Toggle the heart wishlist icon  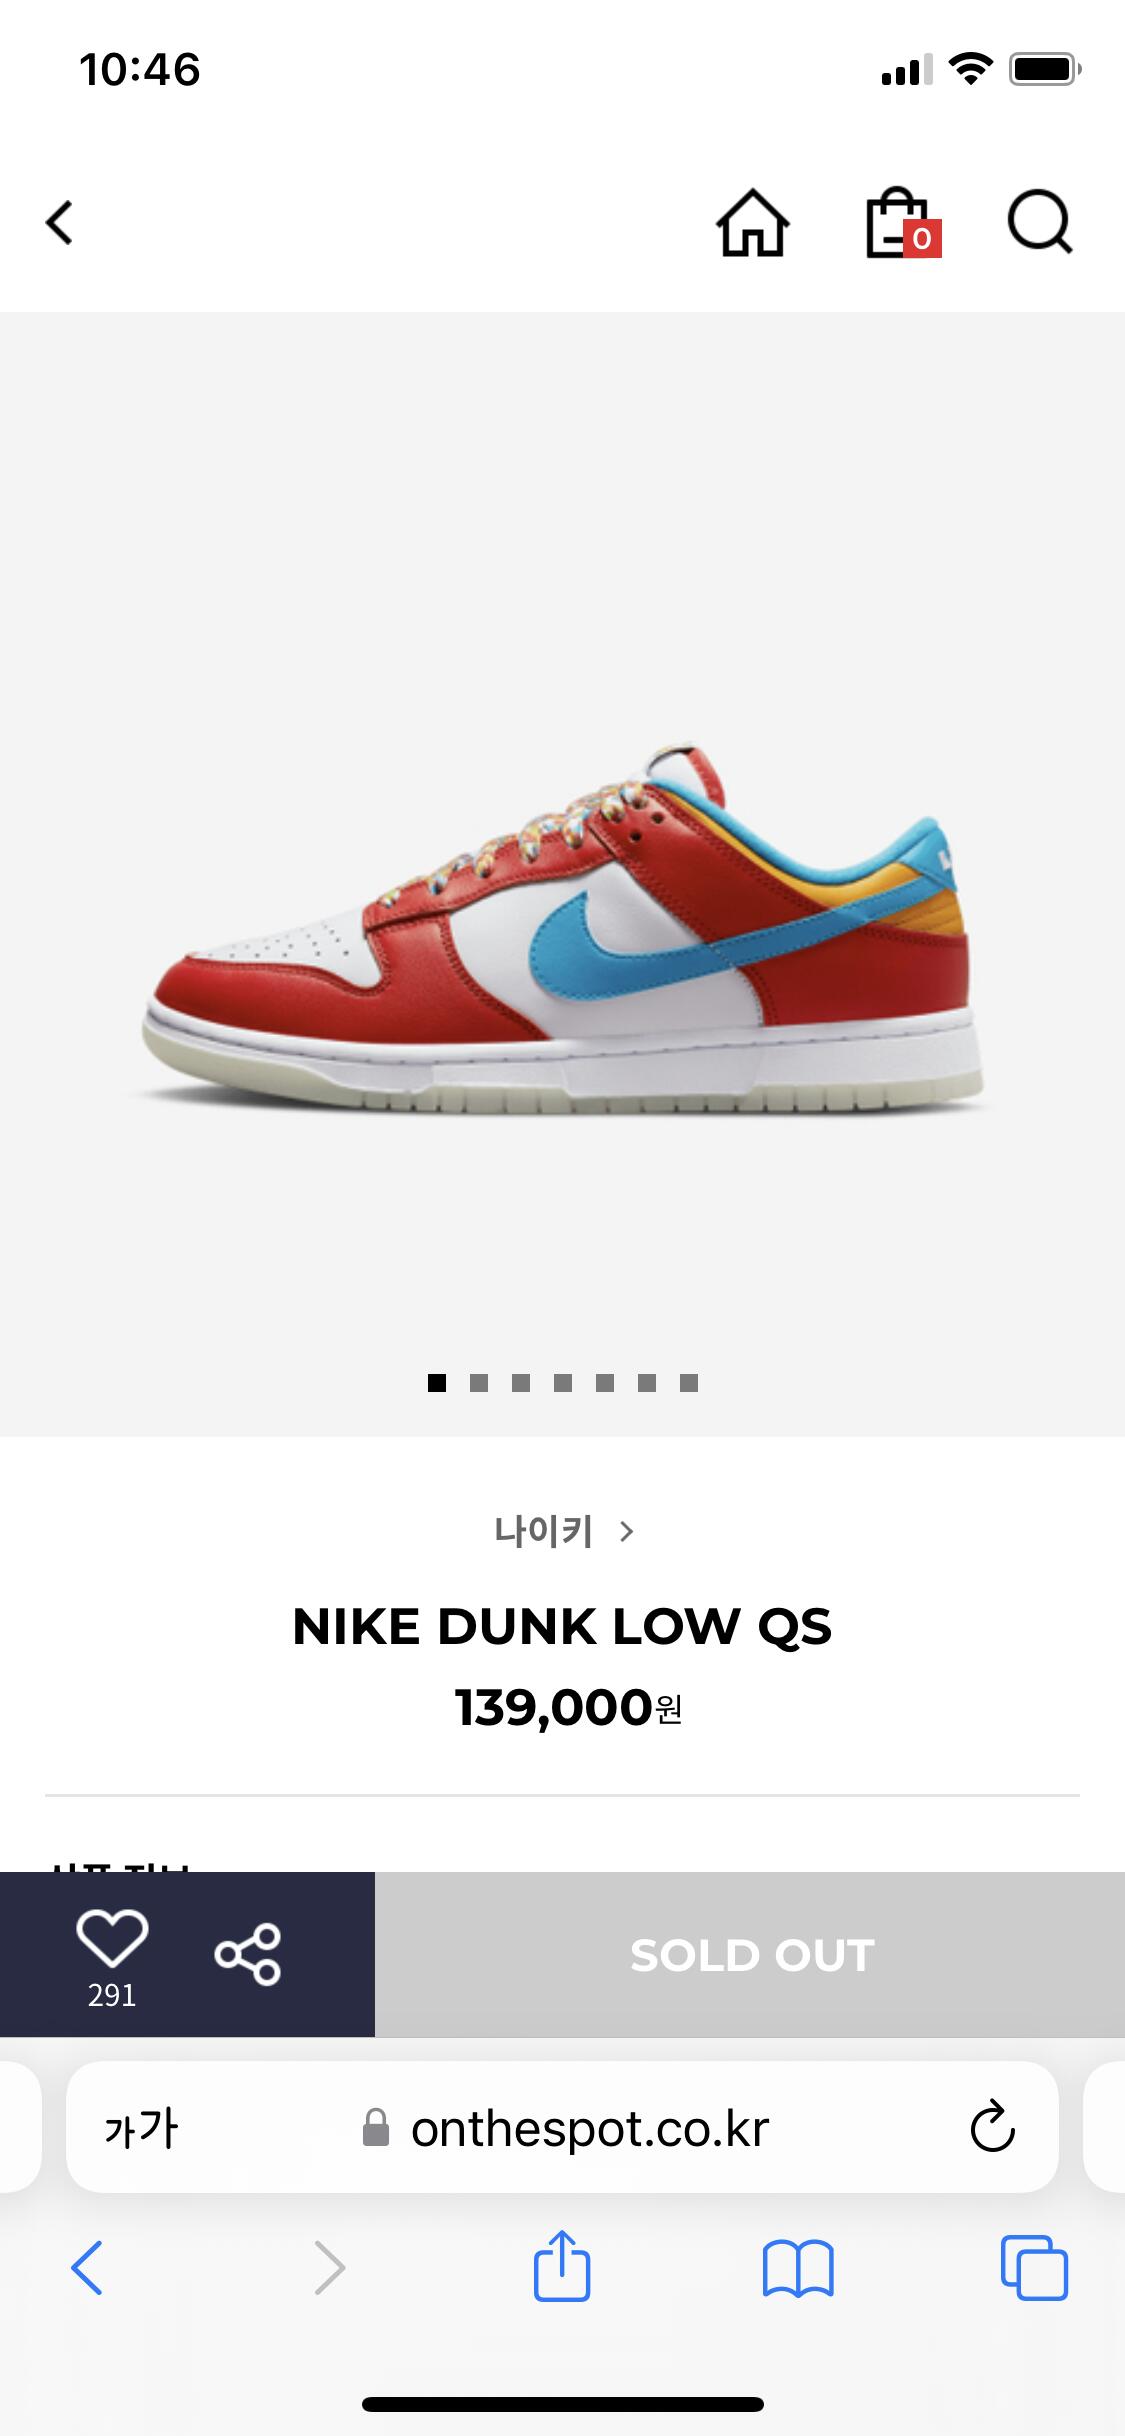112,1940
